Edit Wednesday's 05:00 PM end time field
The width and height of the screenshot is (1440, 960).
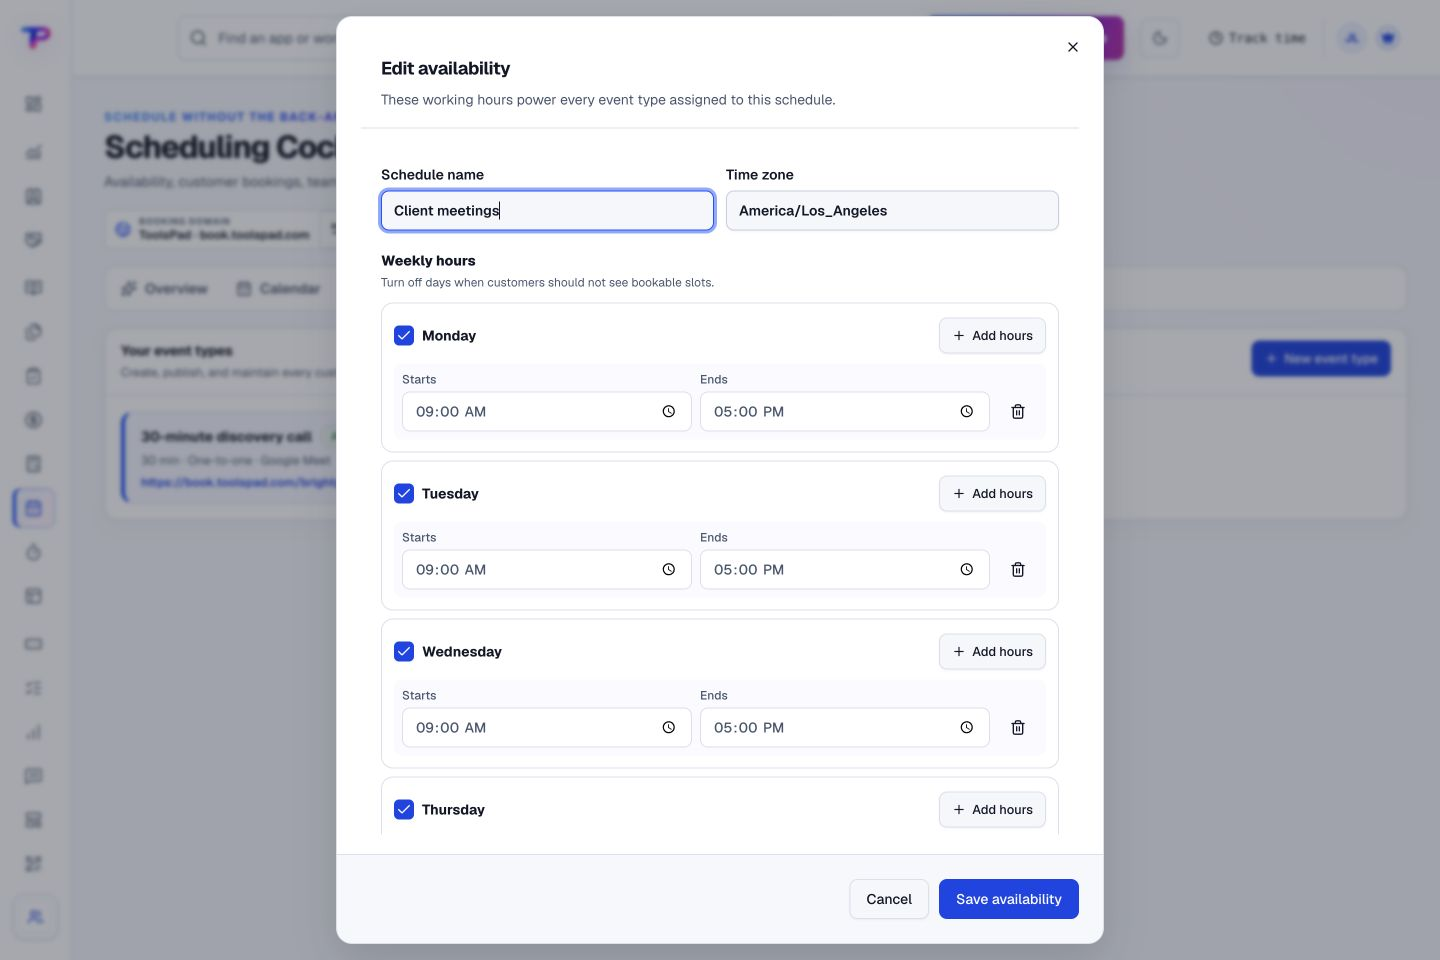pos(845,728)
